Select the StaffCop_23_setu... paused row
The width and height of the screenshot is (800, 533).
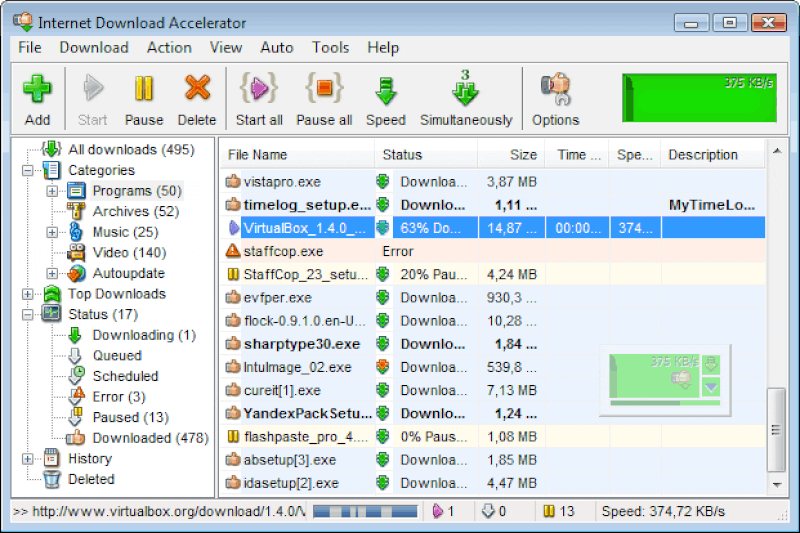(x=493, y=274)
